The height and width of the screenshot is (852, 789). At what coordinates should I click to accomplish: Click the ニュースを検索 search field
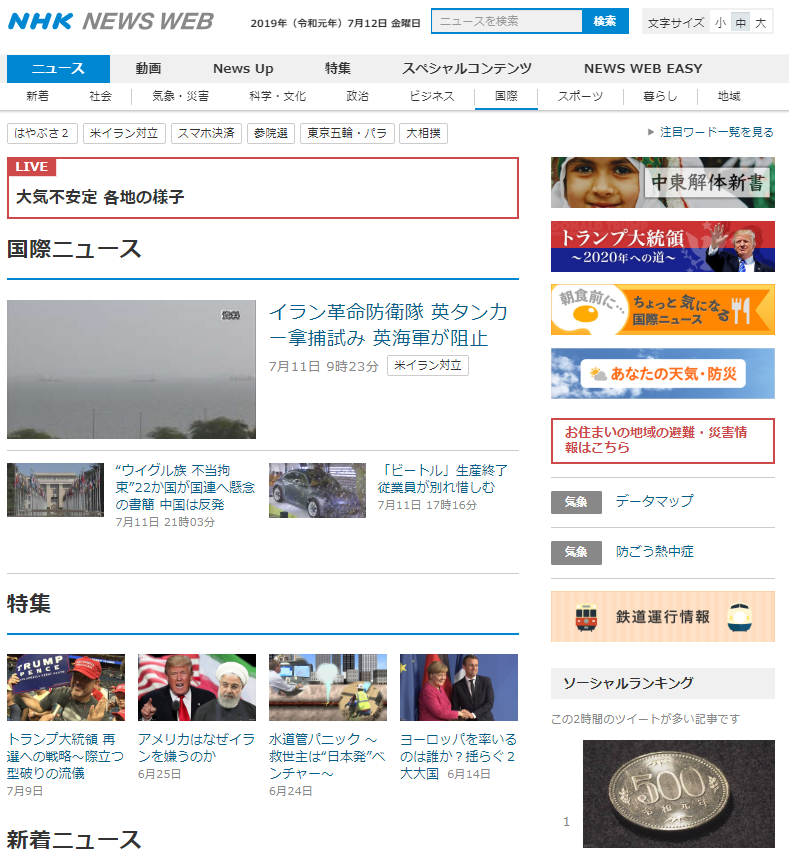click(x=507, y=21)
